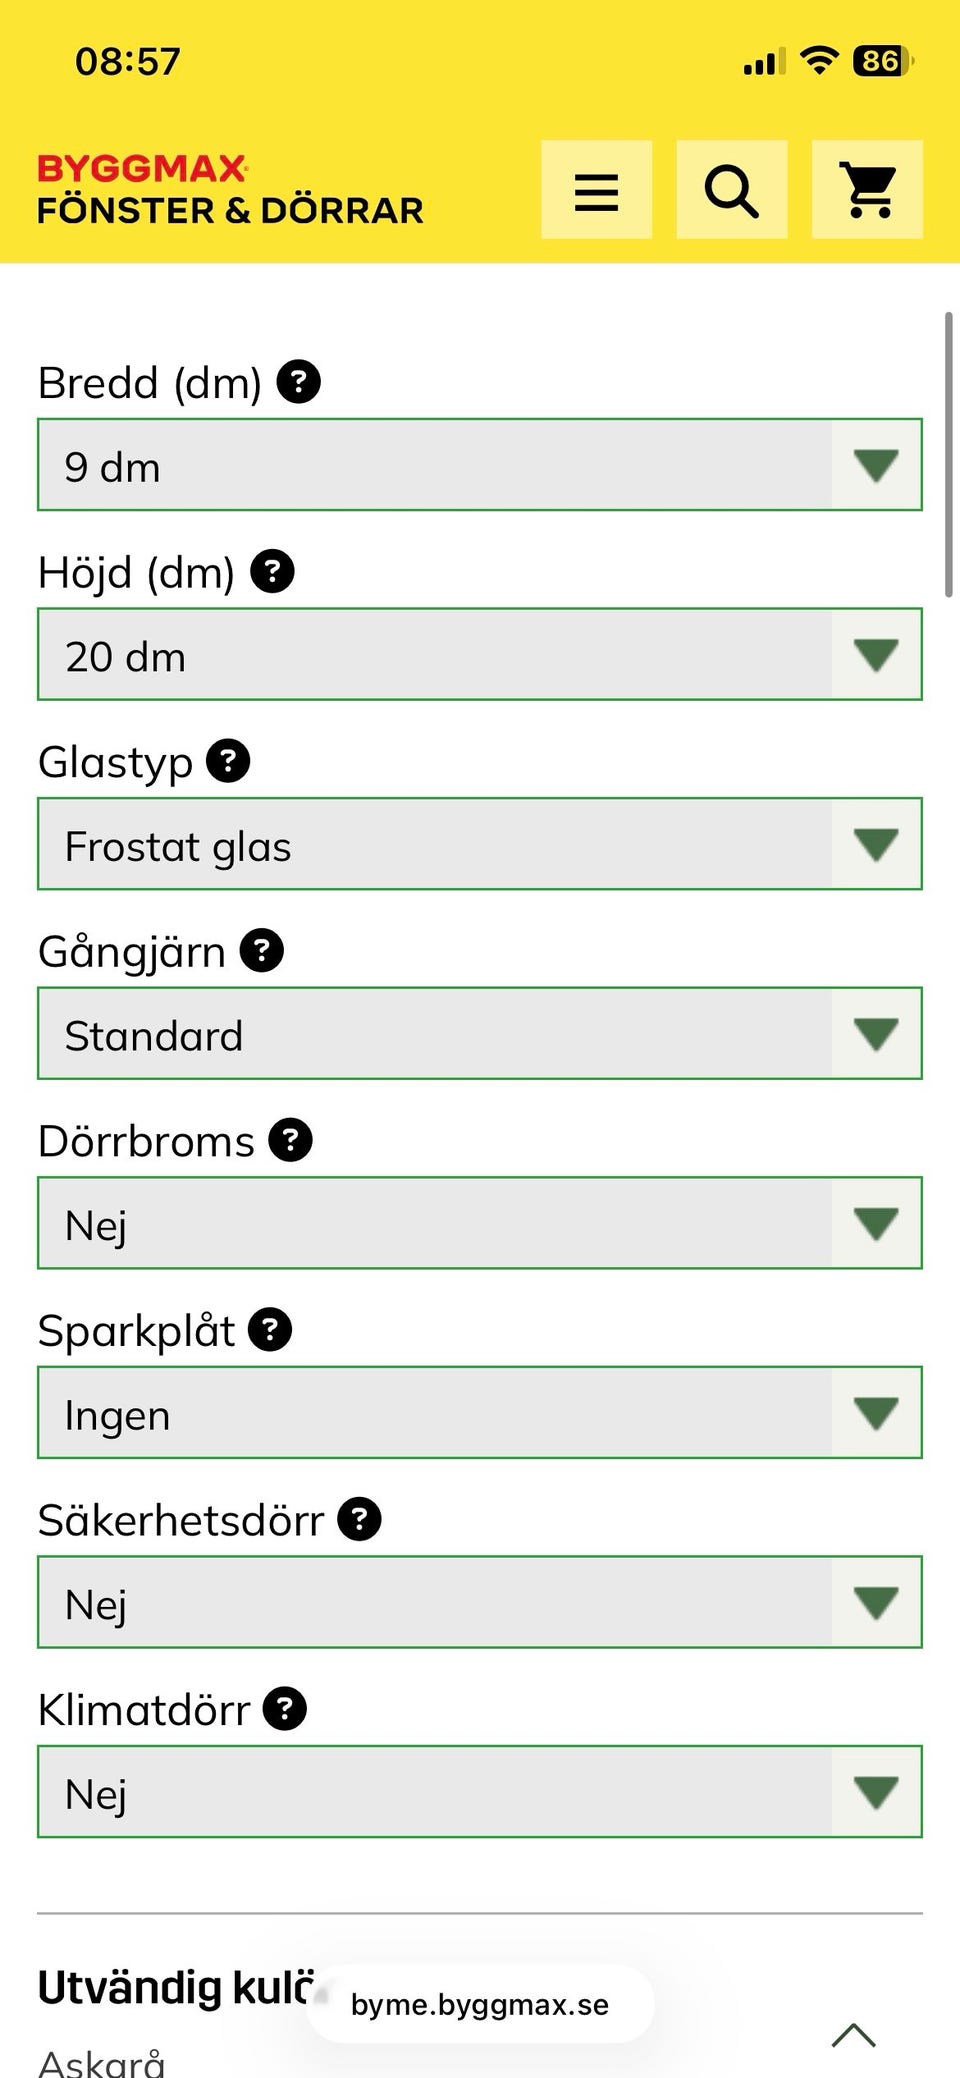Viewport: 960px width, 2078px height.
Task: Expand the Dörrbroms dropdown
Action: click(x=479, y=1224)
